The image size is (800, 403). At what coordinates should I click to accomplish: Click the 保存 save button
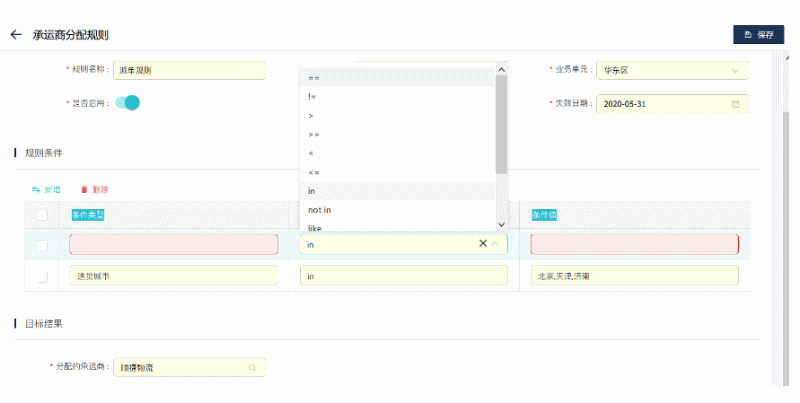[759, 35]
